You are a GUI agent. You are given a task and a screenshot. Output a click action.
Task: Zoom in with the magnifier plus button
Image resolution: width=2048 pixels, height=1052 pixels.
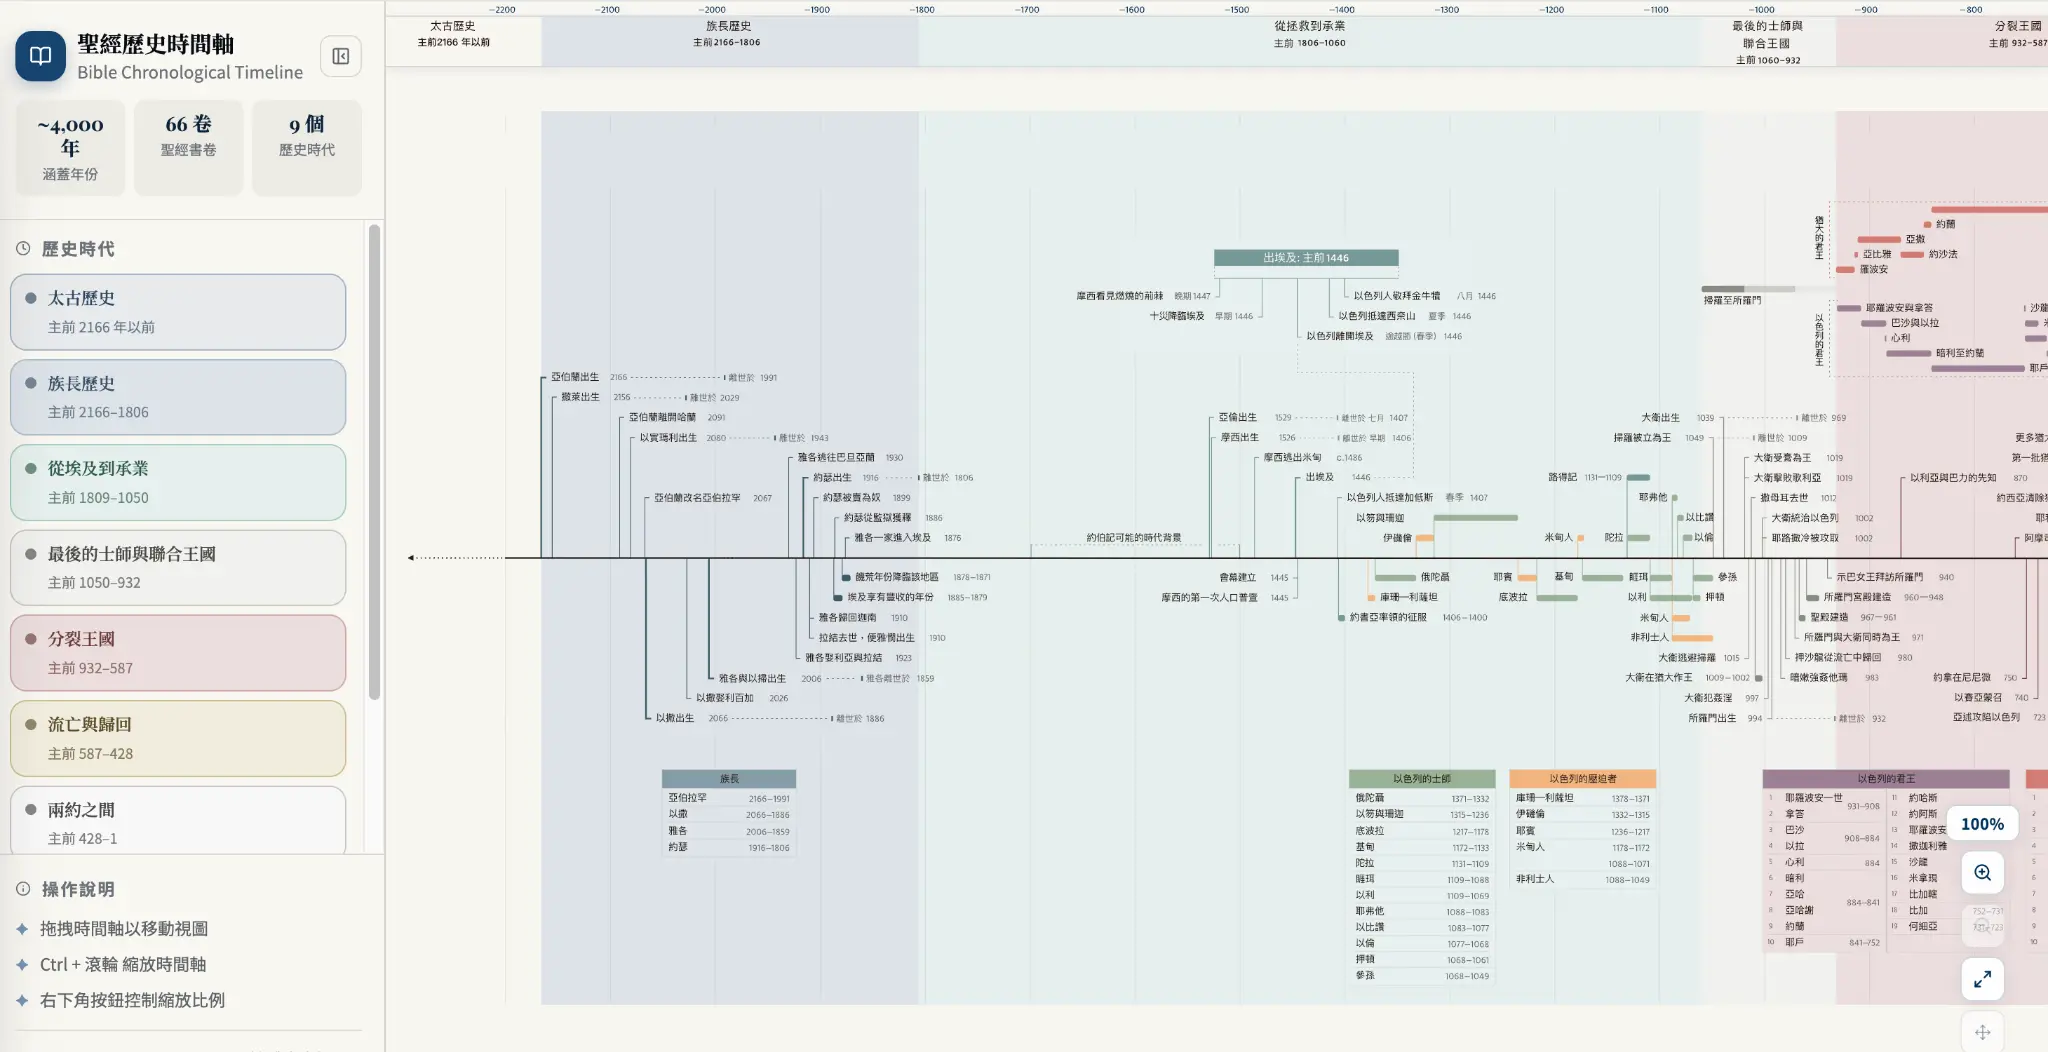click(1982, 873)
